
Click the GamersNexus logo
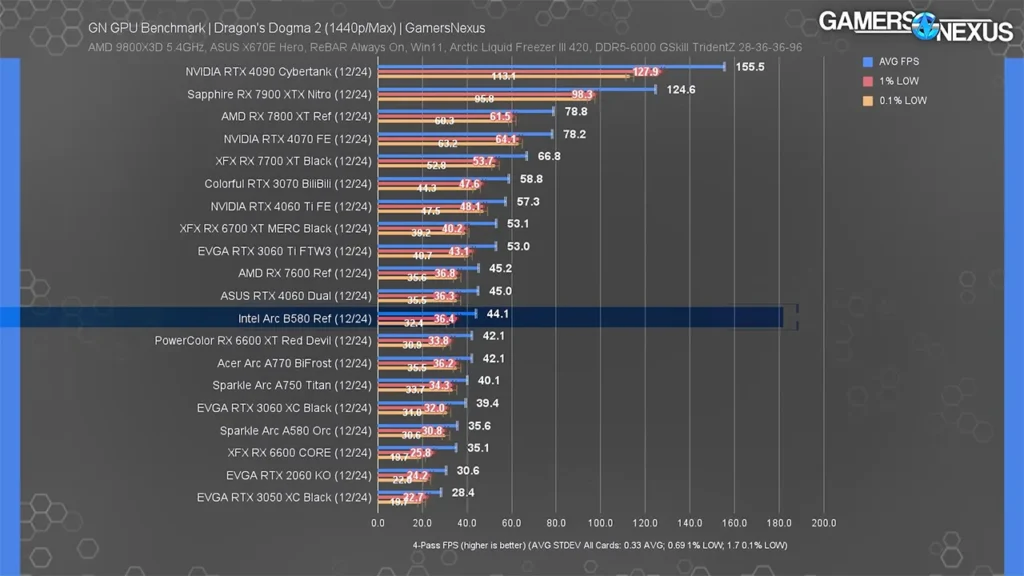pos(916,26)
